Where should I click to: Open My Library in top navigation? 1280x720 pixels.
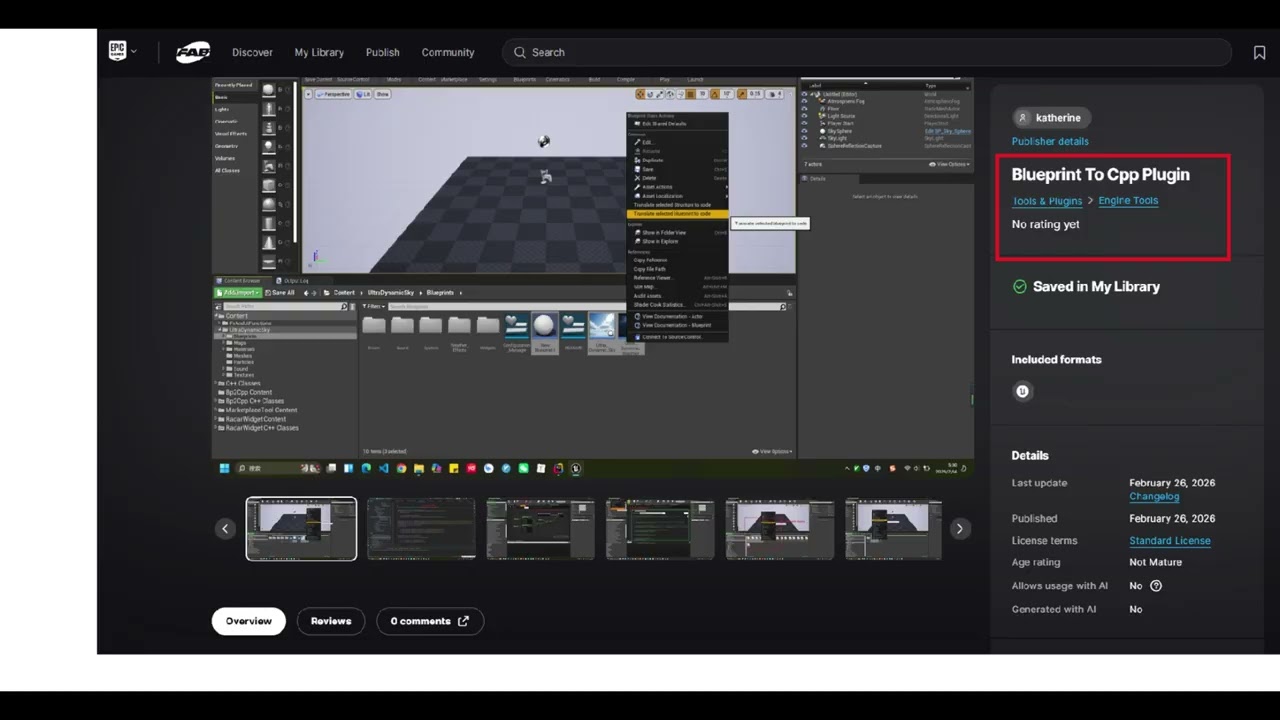[319, 52]
